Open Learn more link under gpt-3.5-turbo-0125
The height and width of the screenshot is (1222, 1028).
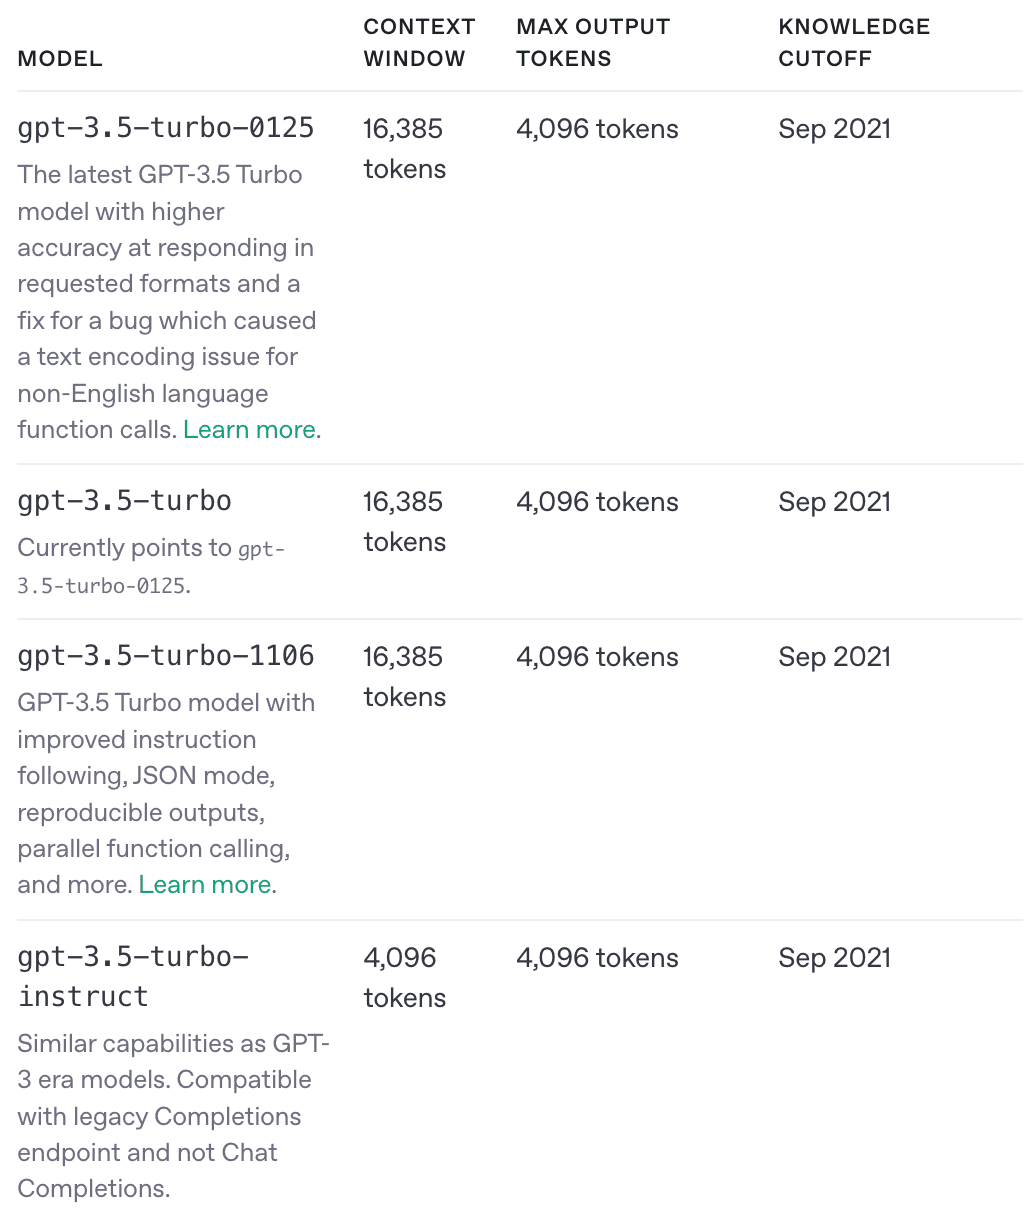(x=249, y=430)
